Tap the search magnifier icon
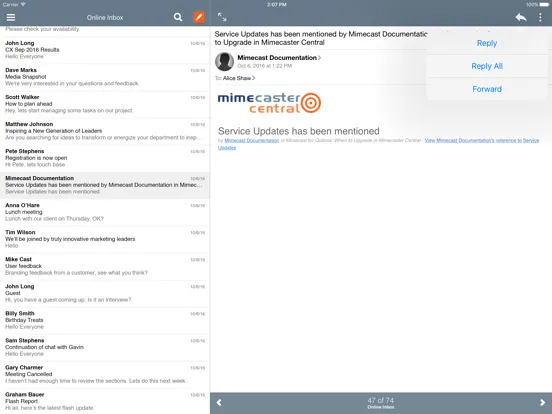Viewport: 552px width, 414px height. pos(178,17)
